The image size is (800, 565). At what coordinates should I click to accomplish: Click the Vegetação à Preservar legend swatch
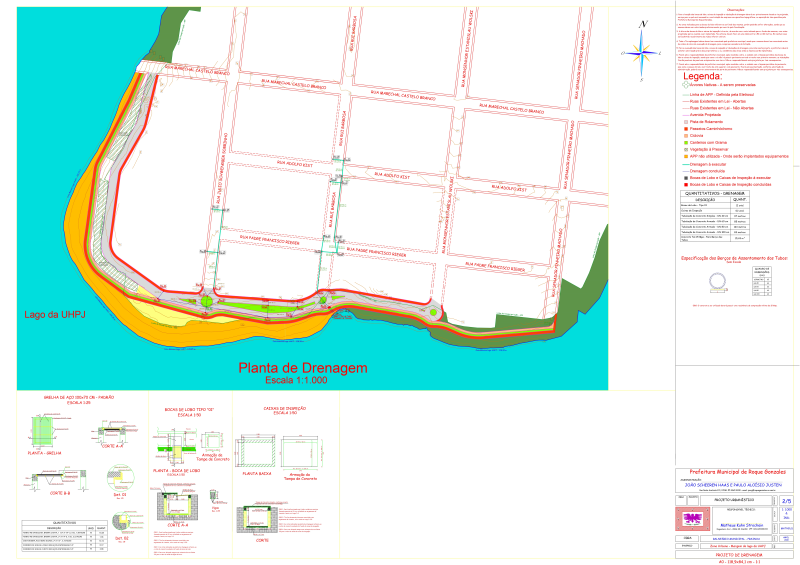coord(684,149)
